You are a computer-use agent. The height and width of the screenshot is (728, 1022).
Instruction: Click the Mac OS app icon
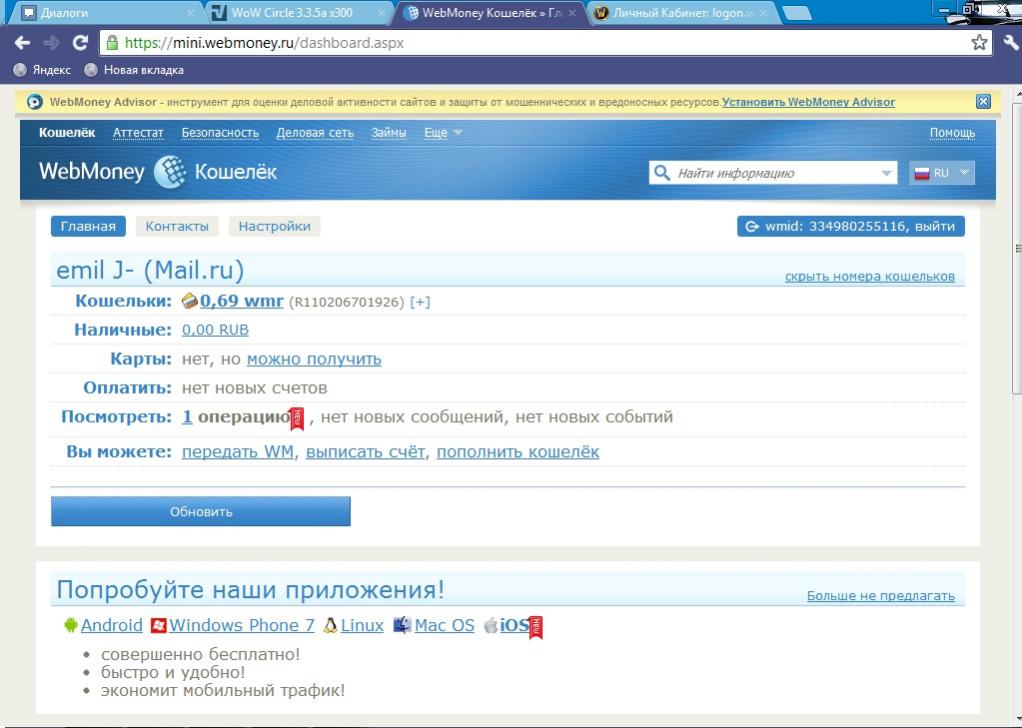pyautogui.click(x=402, y=626)
